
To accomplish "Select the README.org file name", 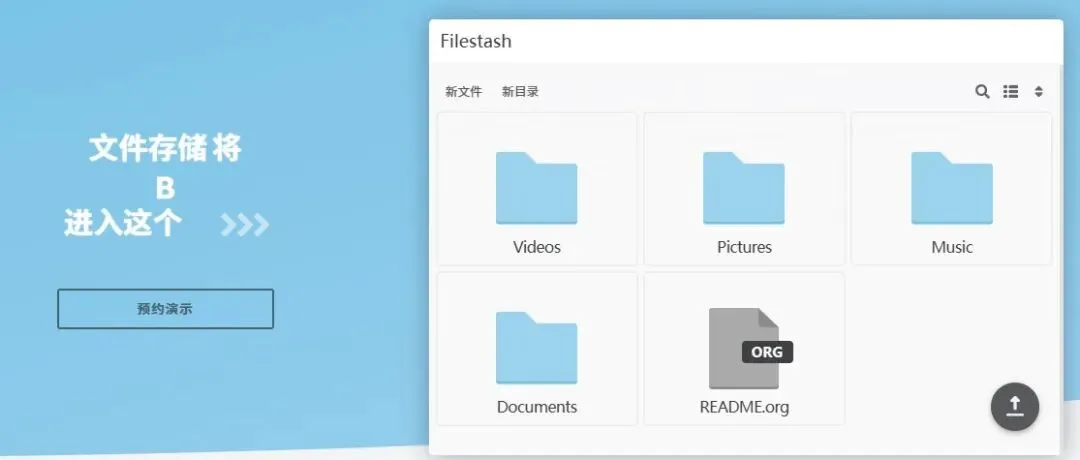I will click(745, 407).
